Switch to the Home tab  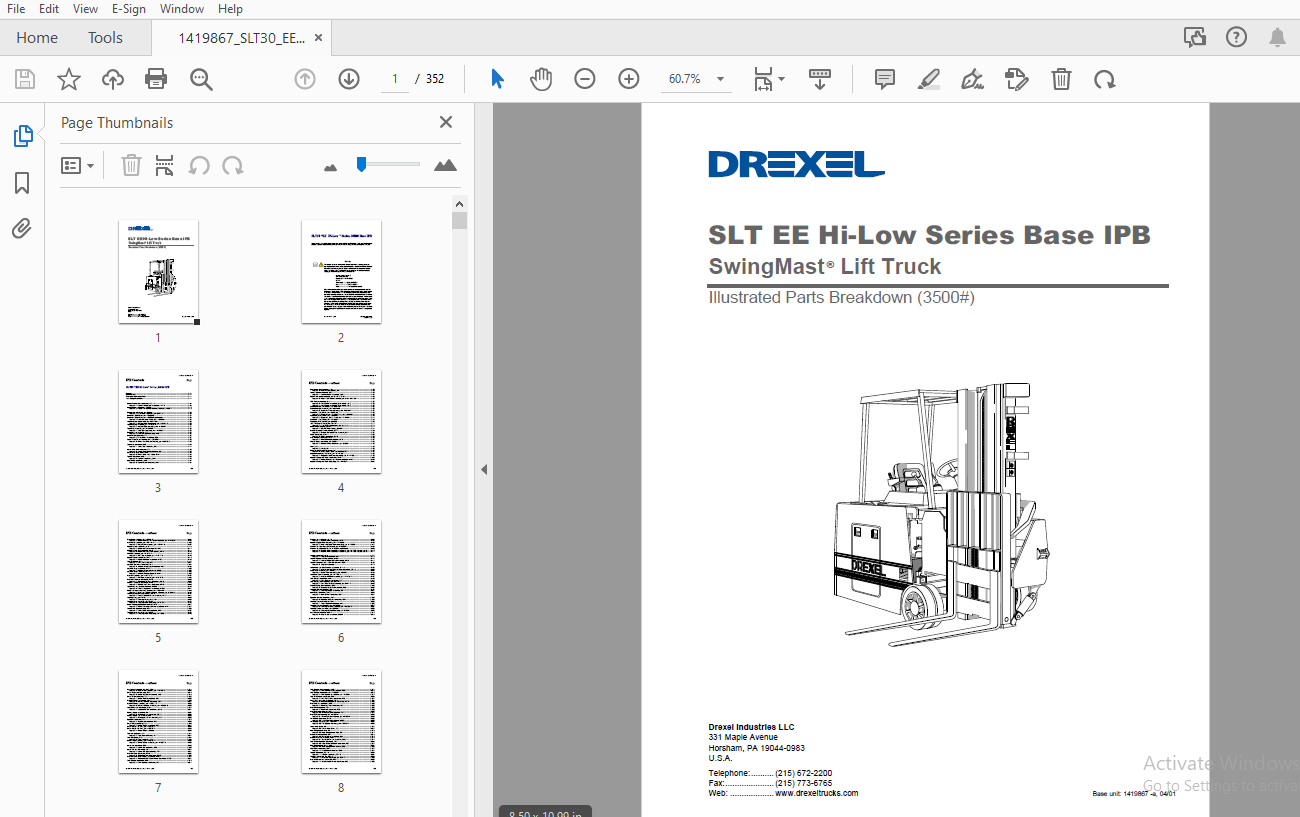37,38
